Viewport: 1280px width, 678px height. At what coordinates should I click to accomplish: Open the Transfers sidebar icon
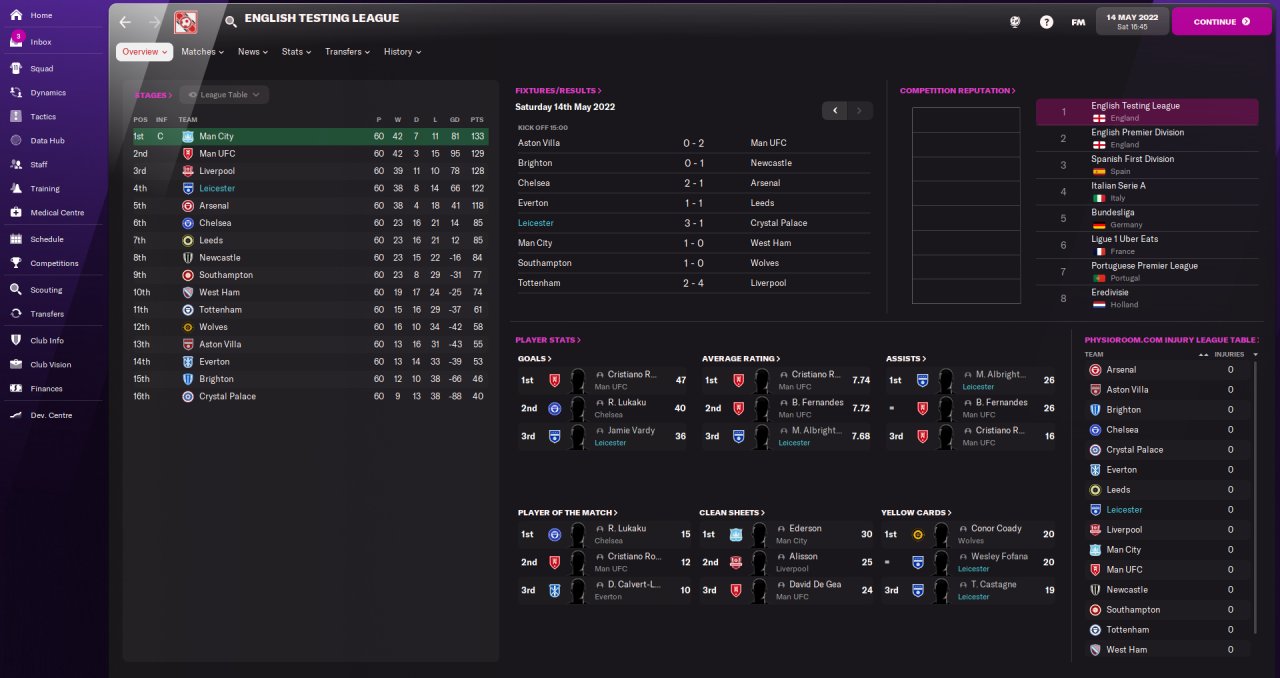coord(16,314)
